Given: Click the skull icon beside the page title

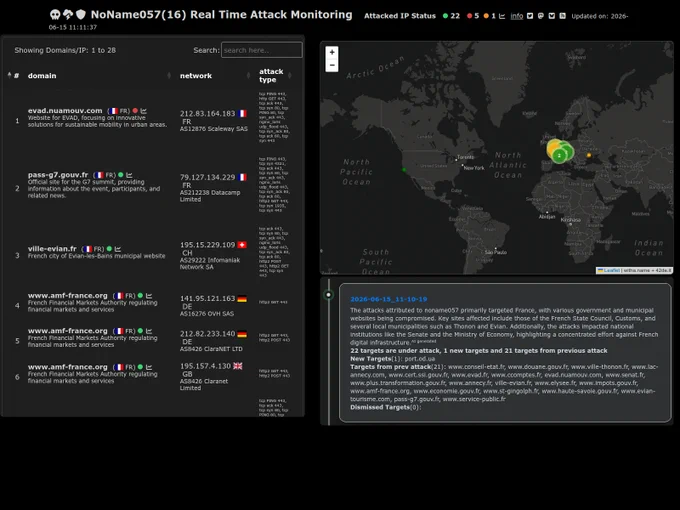Looking at the screenshot, I should (55, 15).
